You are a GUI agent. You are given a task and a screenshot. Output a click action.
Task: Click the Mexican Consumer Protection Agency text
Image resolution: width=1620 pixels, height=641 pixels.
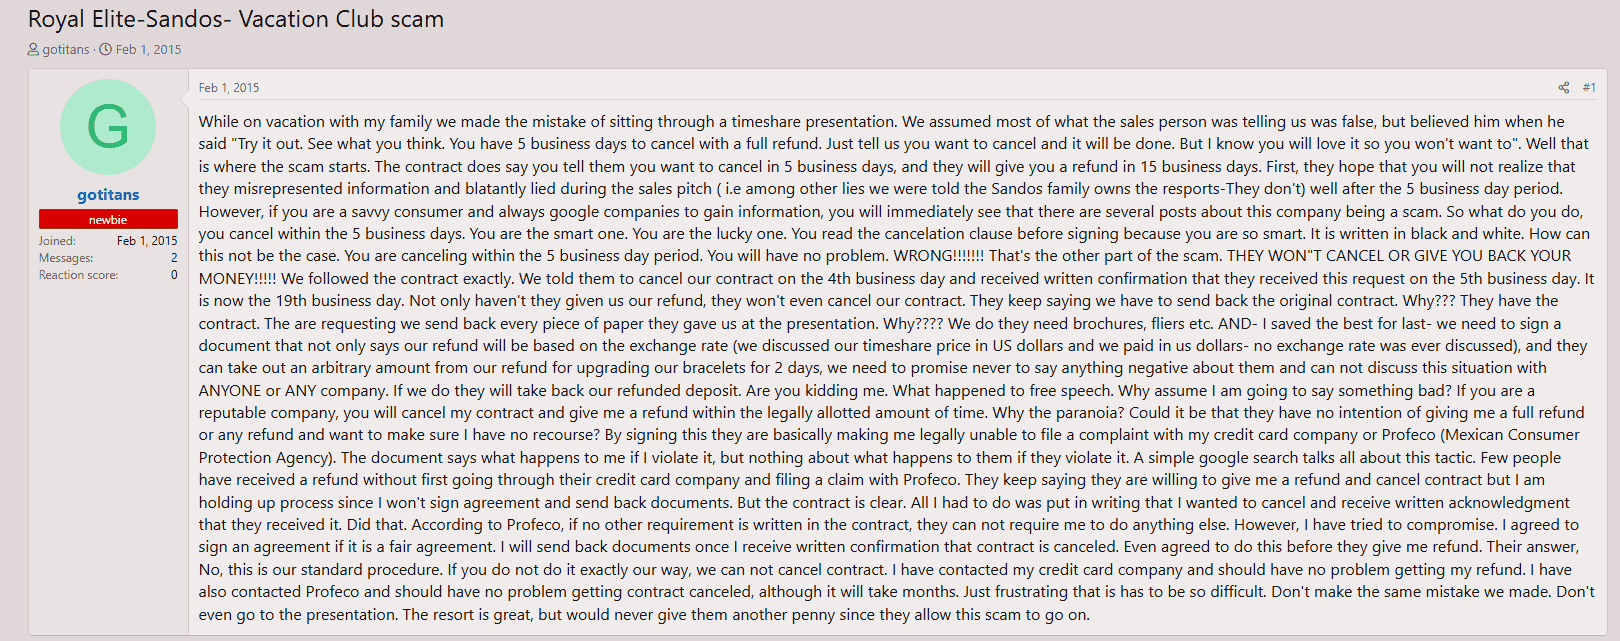click(1512, 435)
